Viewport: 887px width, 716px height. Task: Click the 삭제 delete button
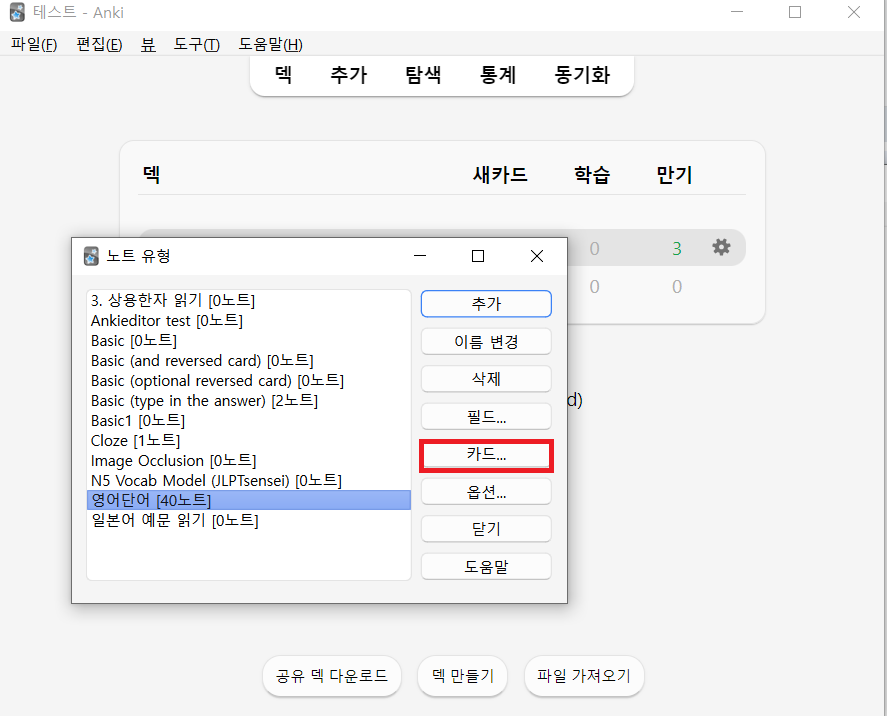pos(486,379)
